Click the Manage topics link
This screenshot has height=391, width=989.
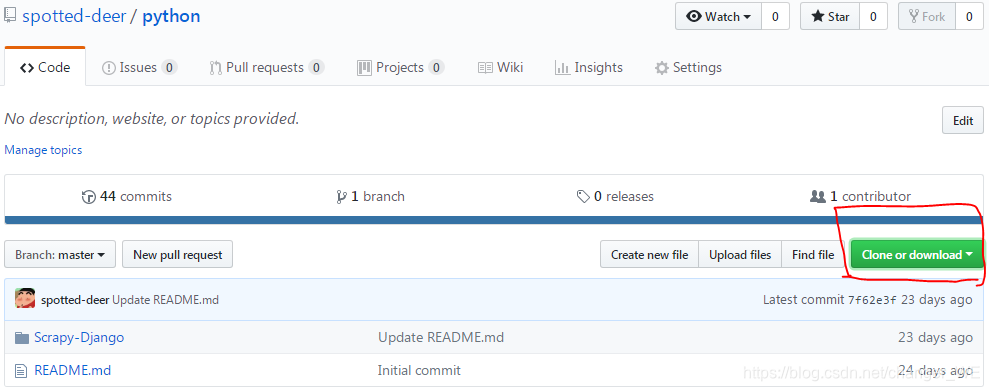(43, 150)
